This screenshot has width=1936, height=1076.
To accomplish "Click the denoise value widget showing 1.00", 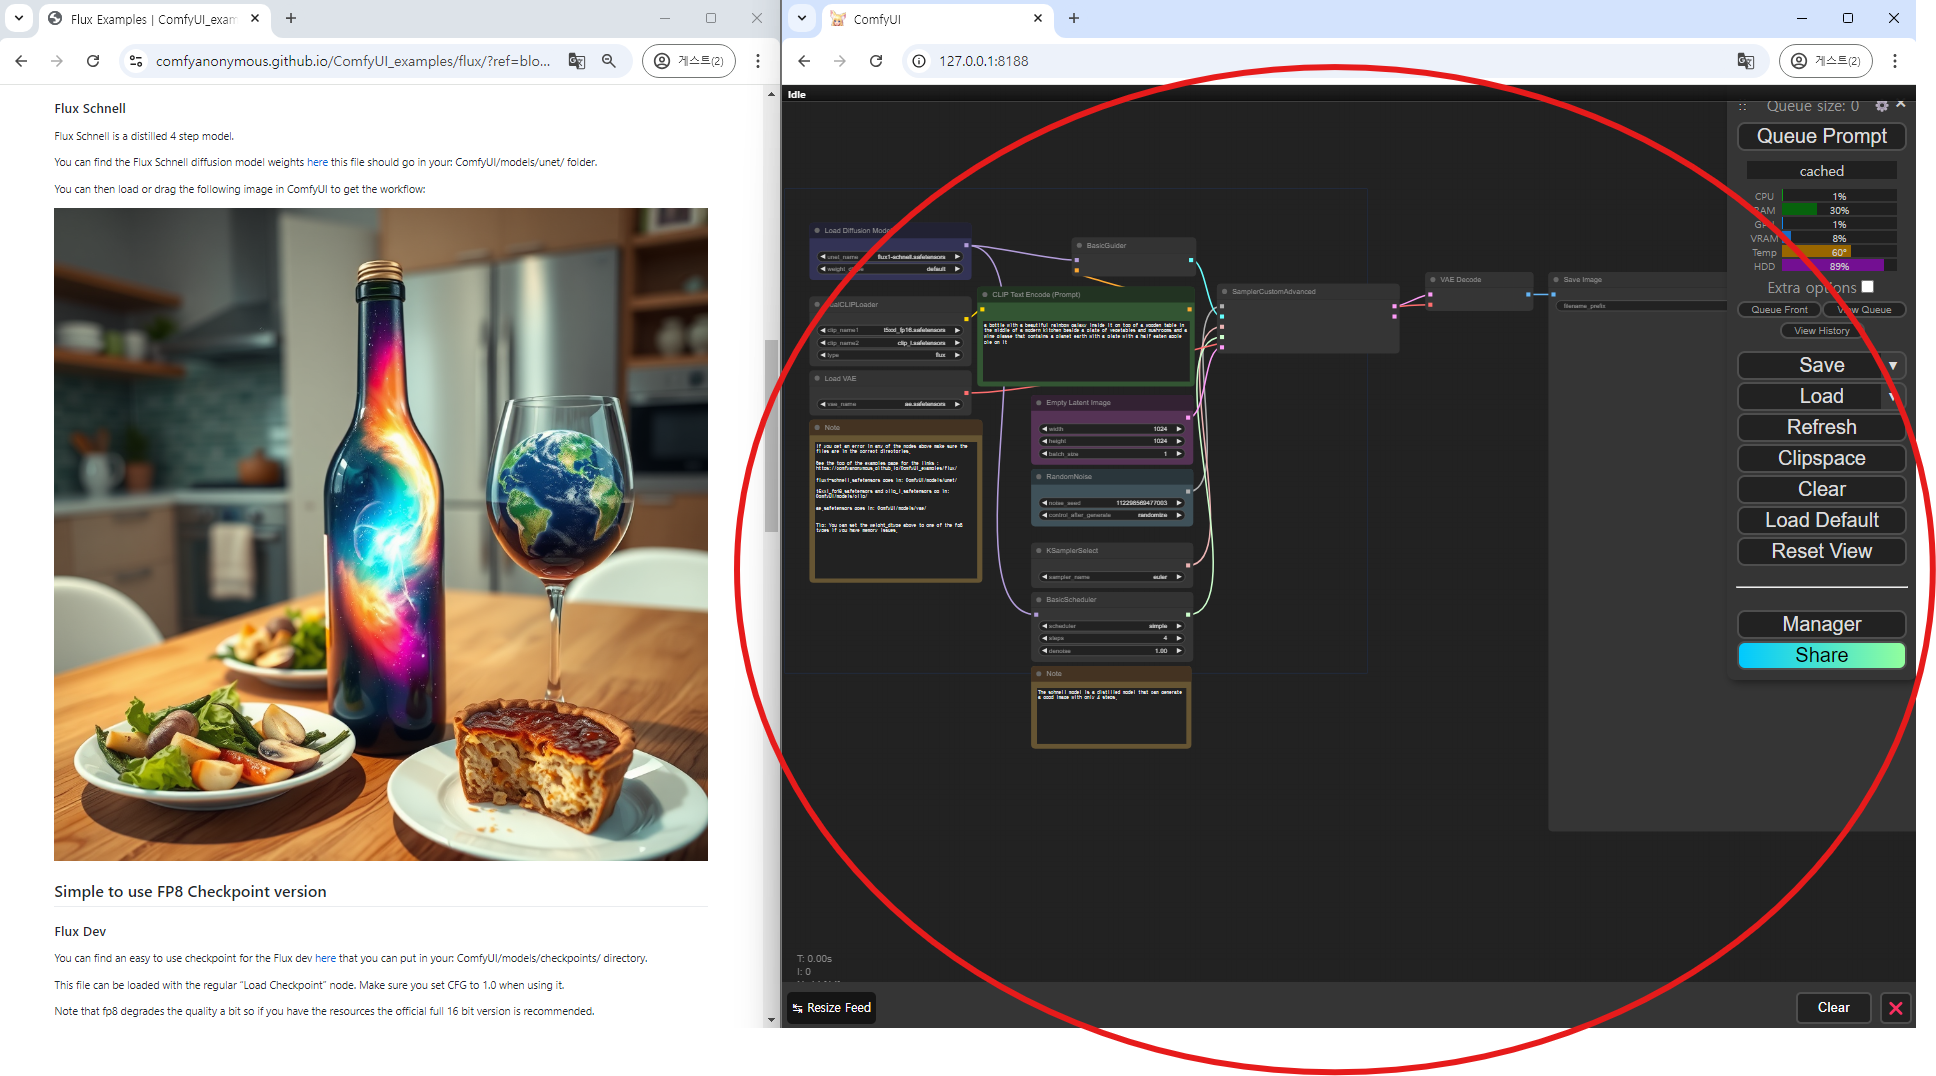I will (x=1112, y=651).
